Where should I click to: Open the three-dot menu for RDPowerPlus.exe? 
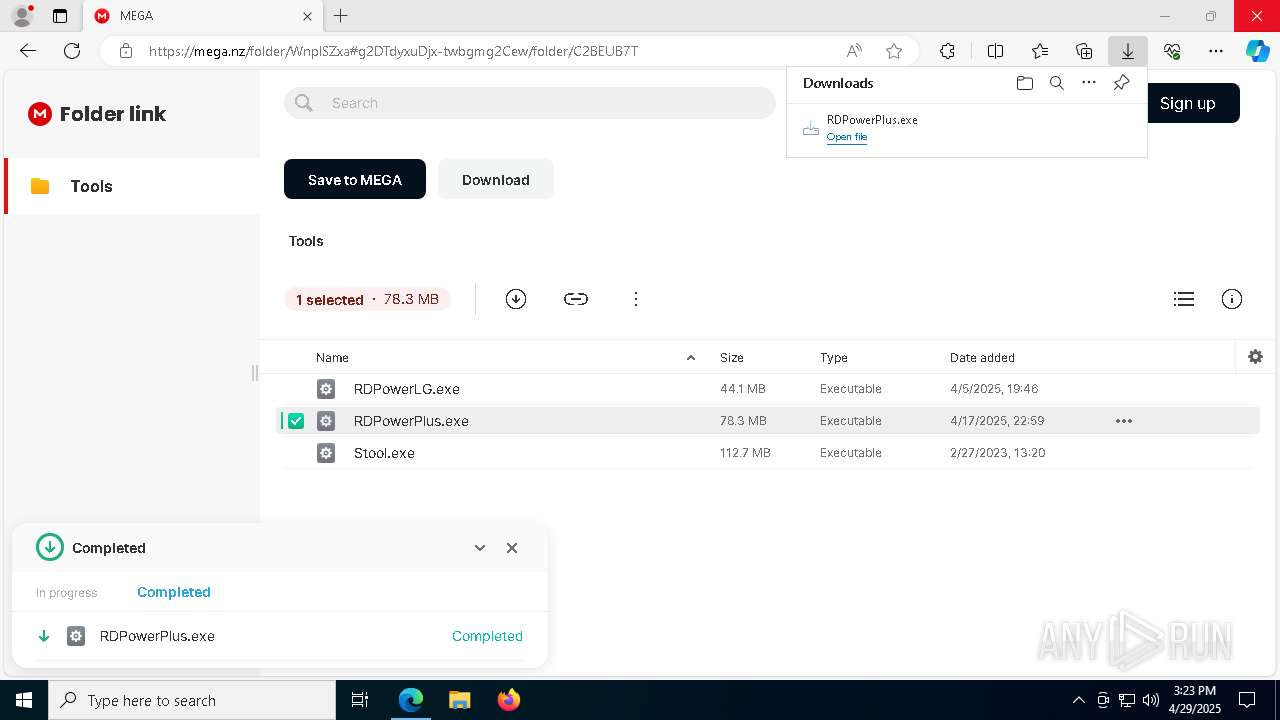click(1124, 421)
